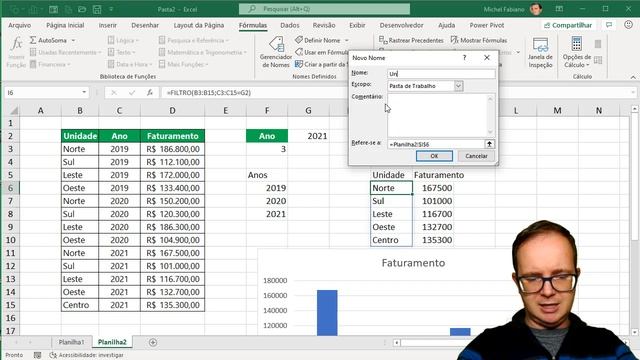This screenshot has height=360, width=640.
Task: Select cell containing Centro in column B
Action: click(80, 305)
